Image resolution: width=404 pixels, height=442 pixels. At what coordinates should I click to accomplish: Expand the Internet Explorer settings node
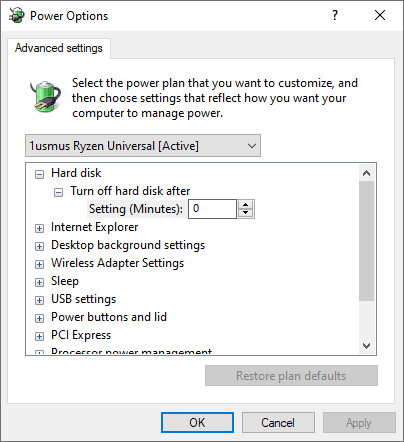click(39, 228)
